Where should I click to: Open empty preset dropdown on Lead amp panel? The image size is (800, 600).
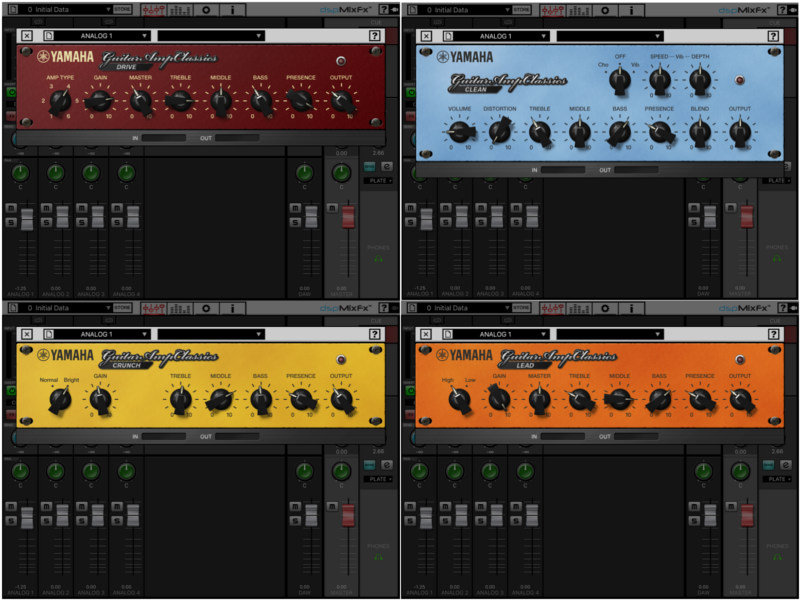610,334
